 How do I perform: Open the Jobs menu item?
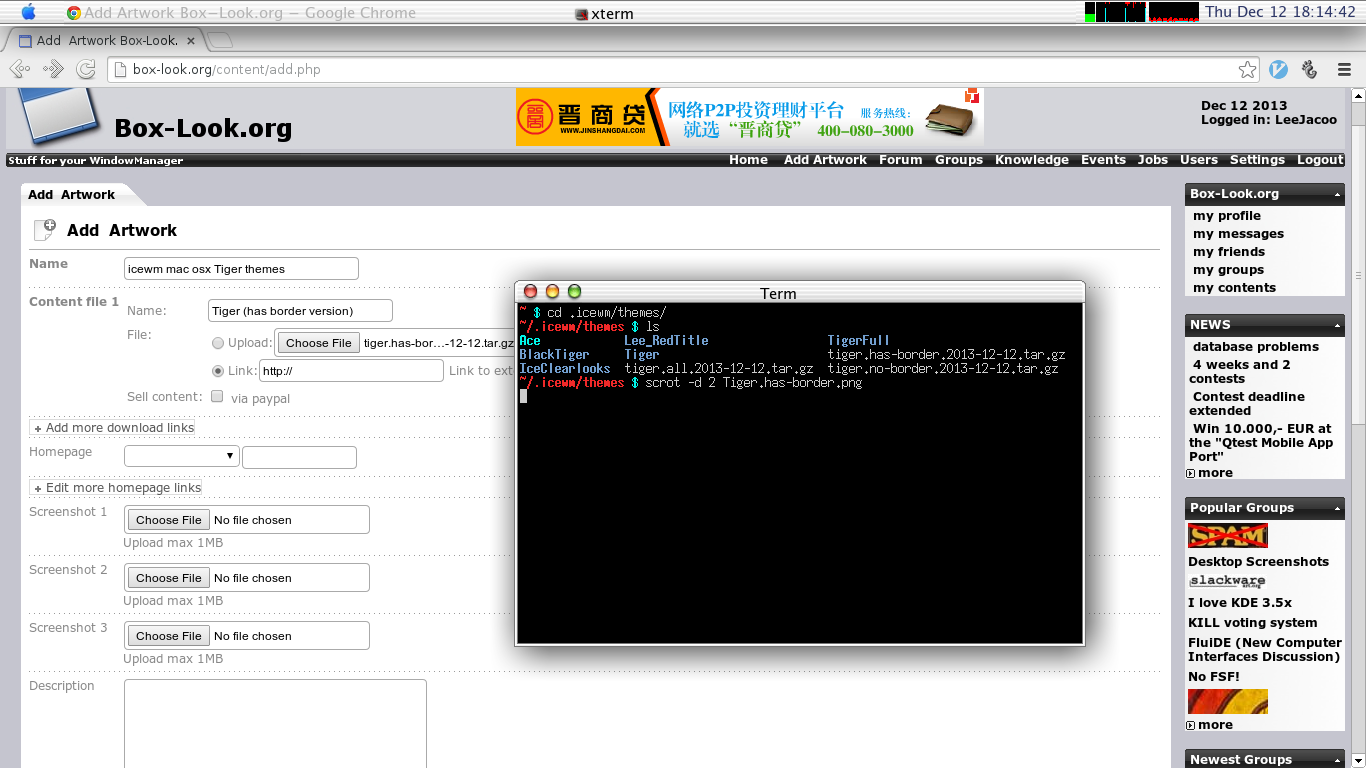(1152, 160)
